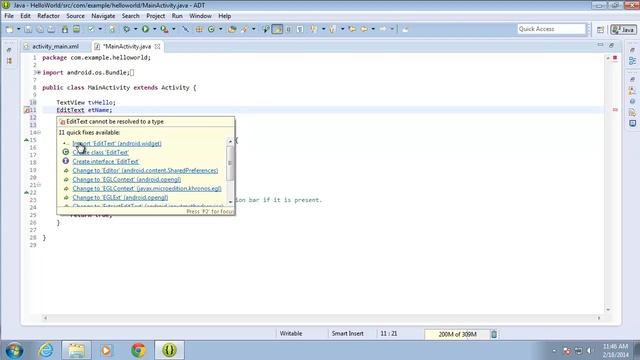Maximize the editor area icon

(611, 45)
